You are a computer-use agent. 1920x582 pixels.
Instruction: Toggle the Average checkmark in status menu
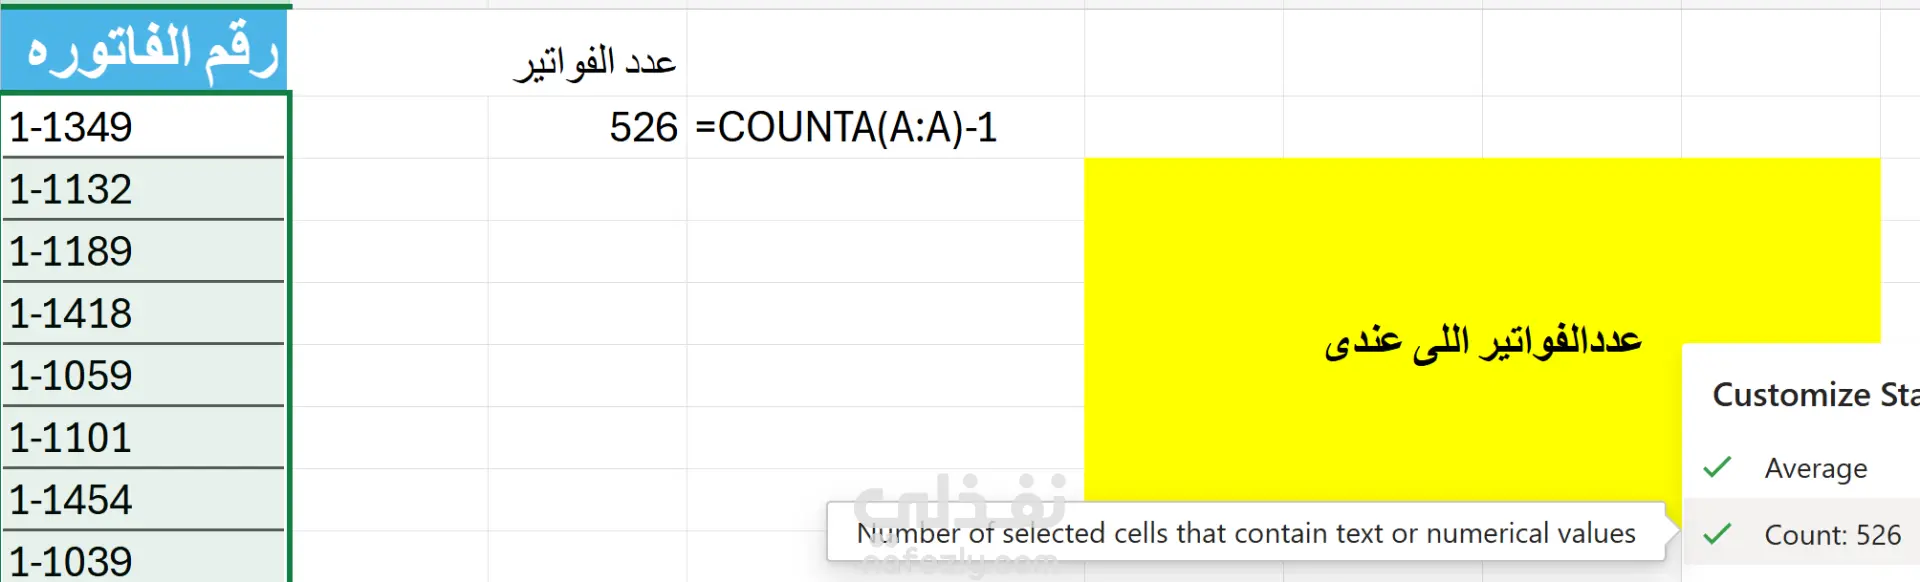tap(1717, 468)
